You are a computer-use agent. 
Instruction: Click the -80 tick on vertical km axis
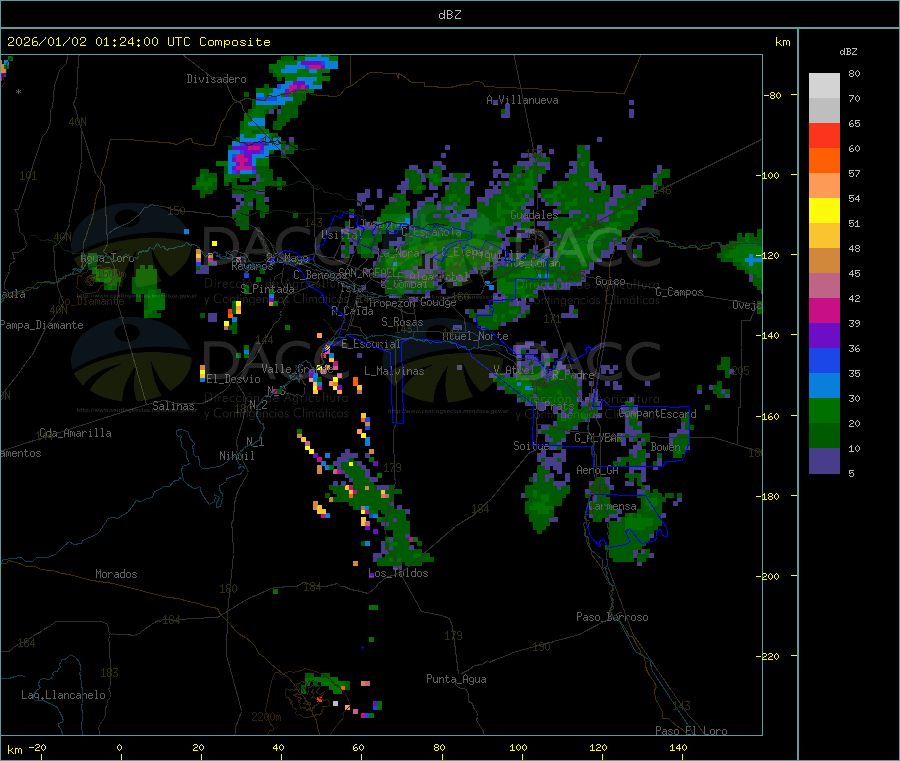click(772, 95)
